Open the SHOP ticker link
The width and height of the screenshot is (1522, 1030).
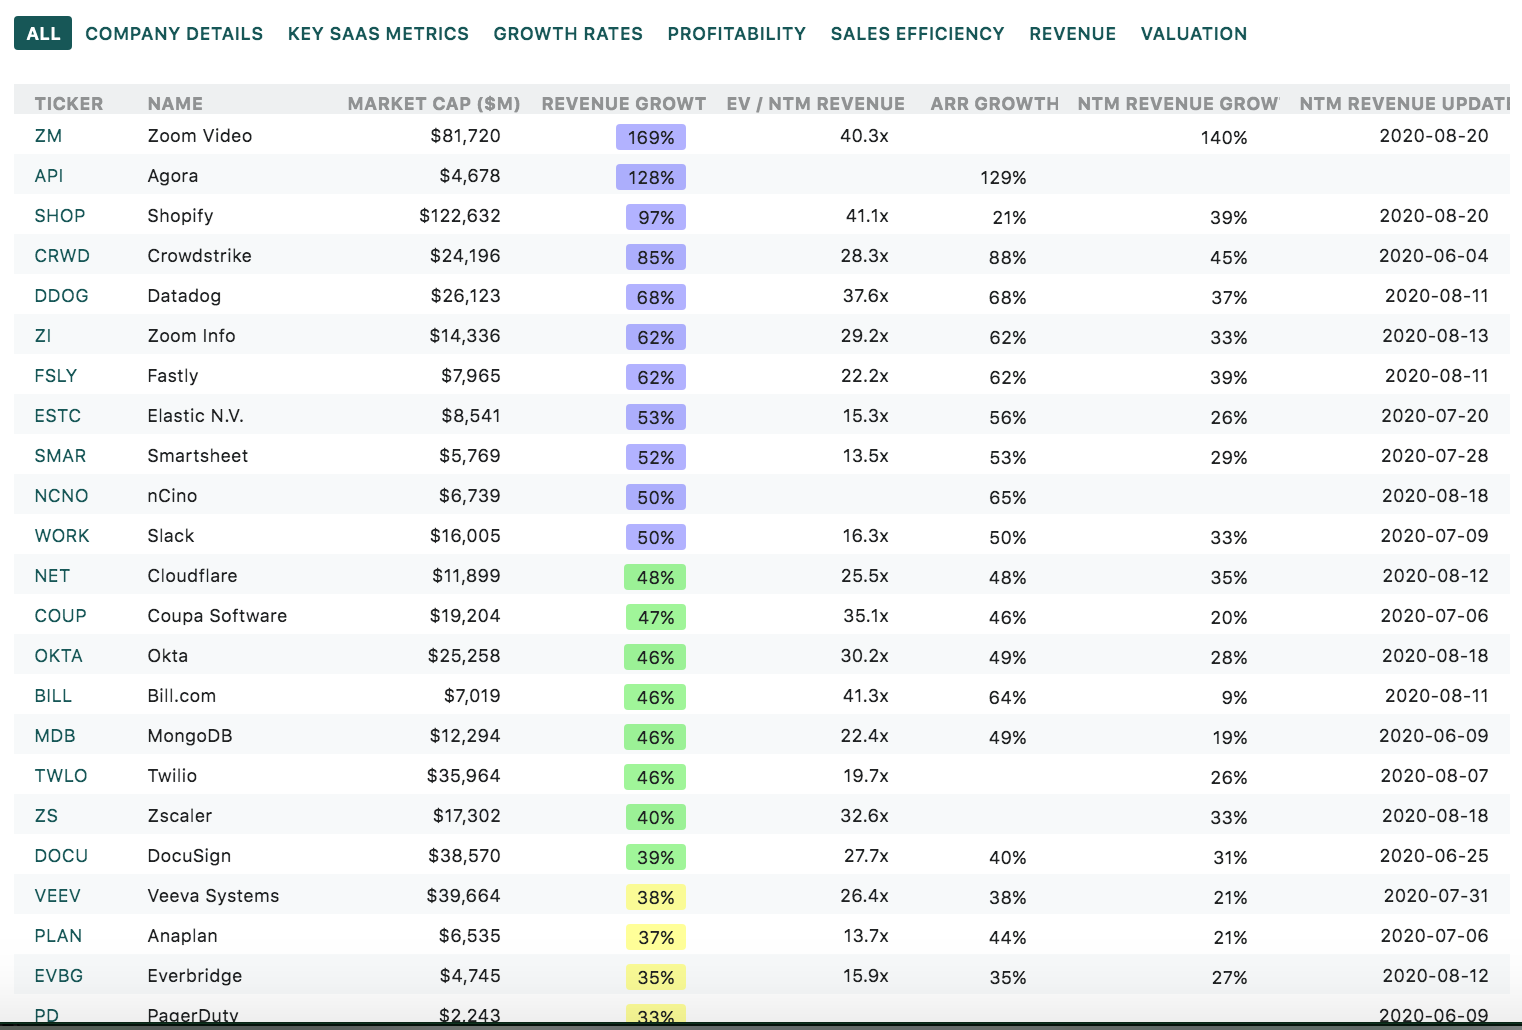tap(60, 216)
